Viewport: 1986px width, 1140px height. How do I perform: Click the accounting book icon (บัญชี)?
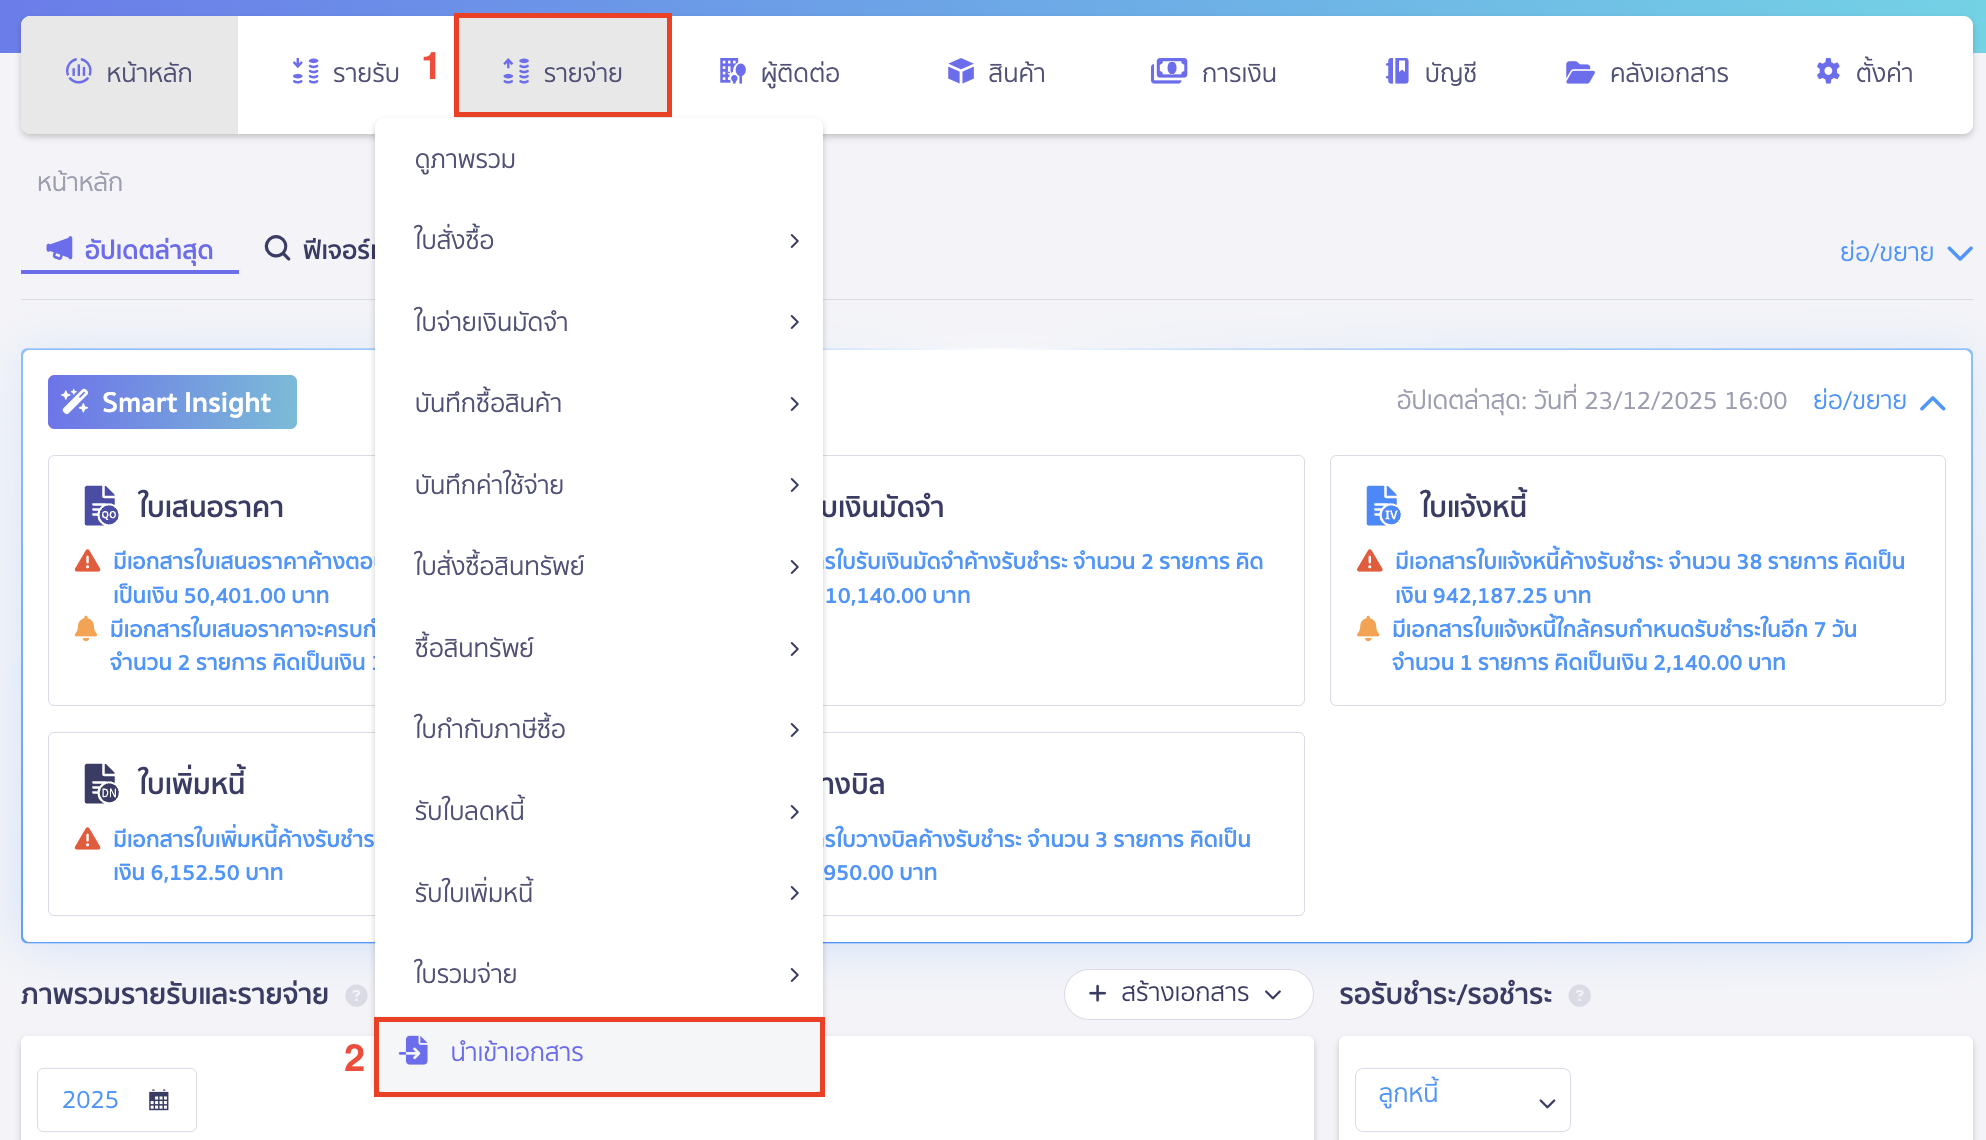(x=1397, y=72)
